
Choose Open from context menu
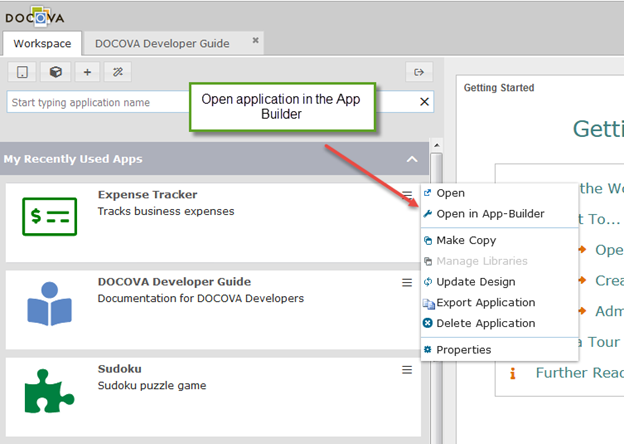[499, 193]
